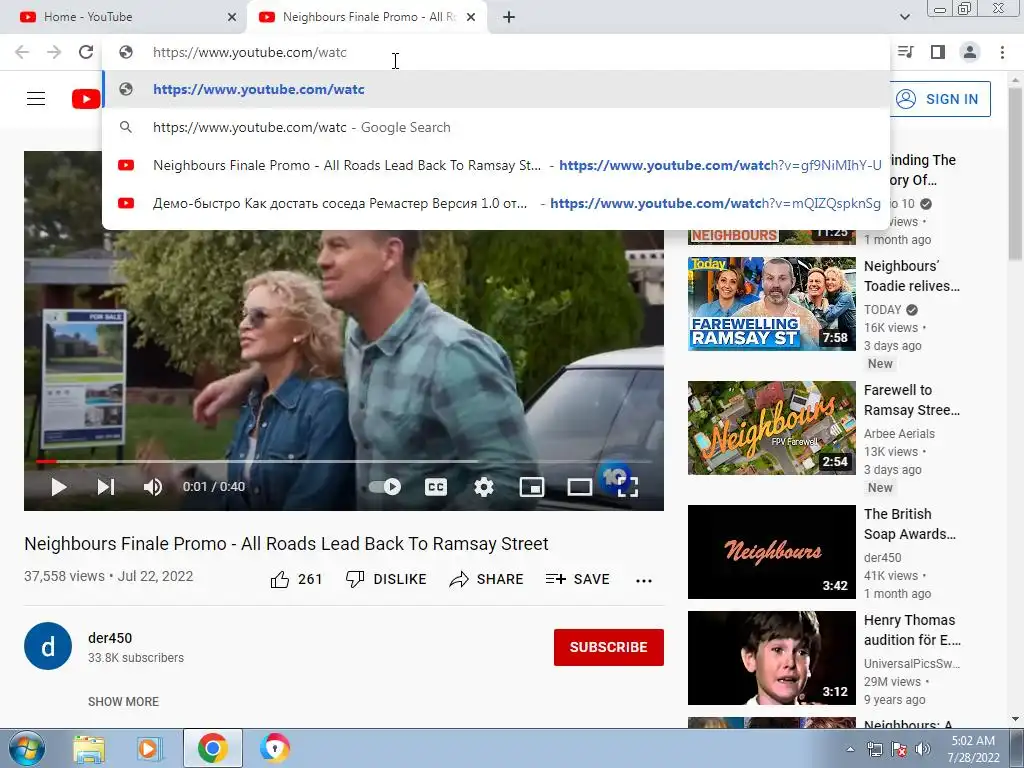Select first suggestion https://www.youtube.com/watc
The height and width of the screenshot is (768, 1024).
coord(496,89)
